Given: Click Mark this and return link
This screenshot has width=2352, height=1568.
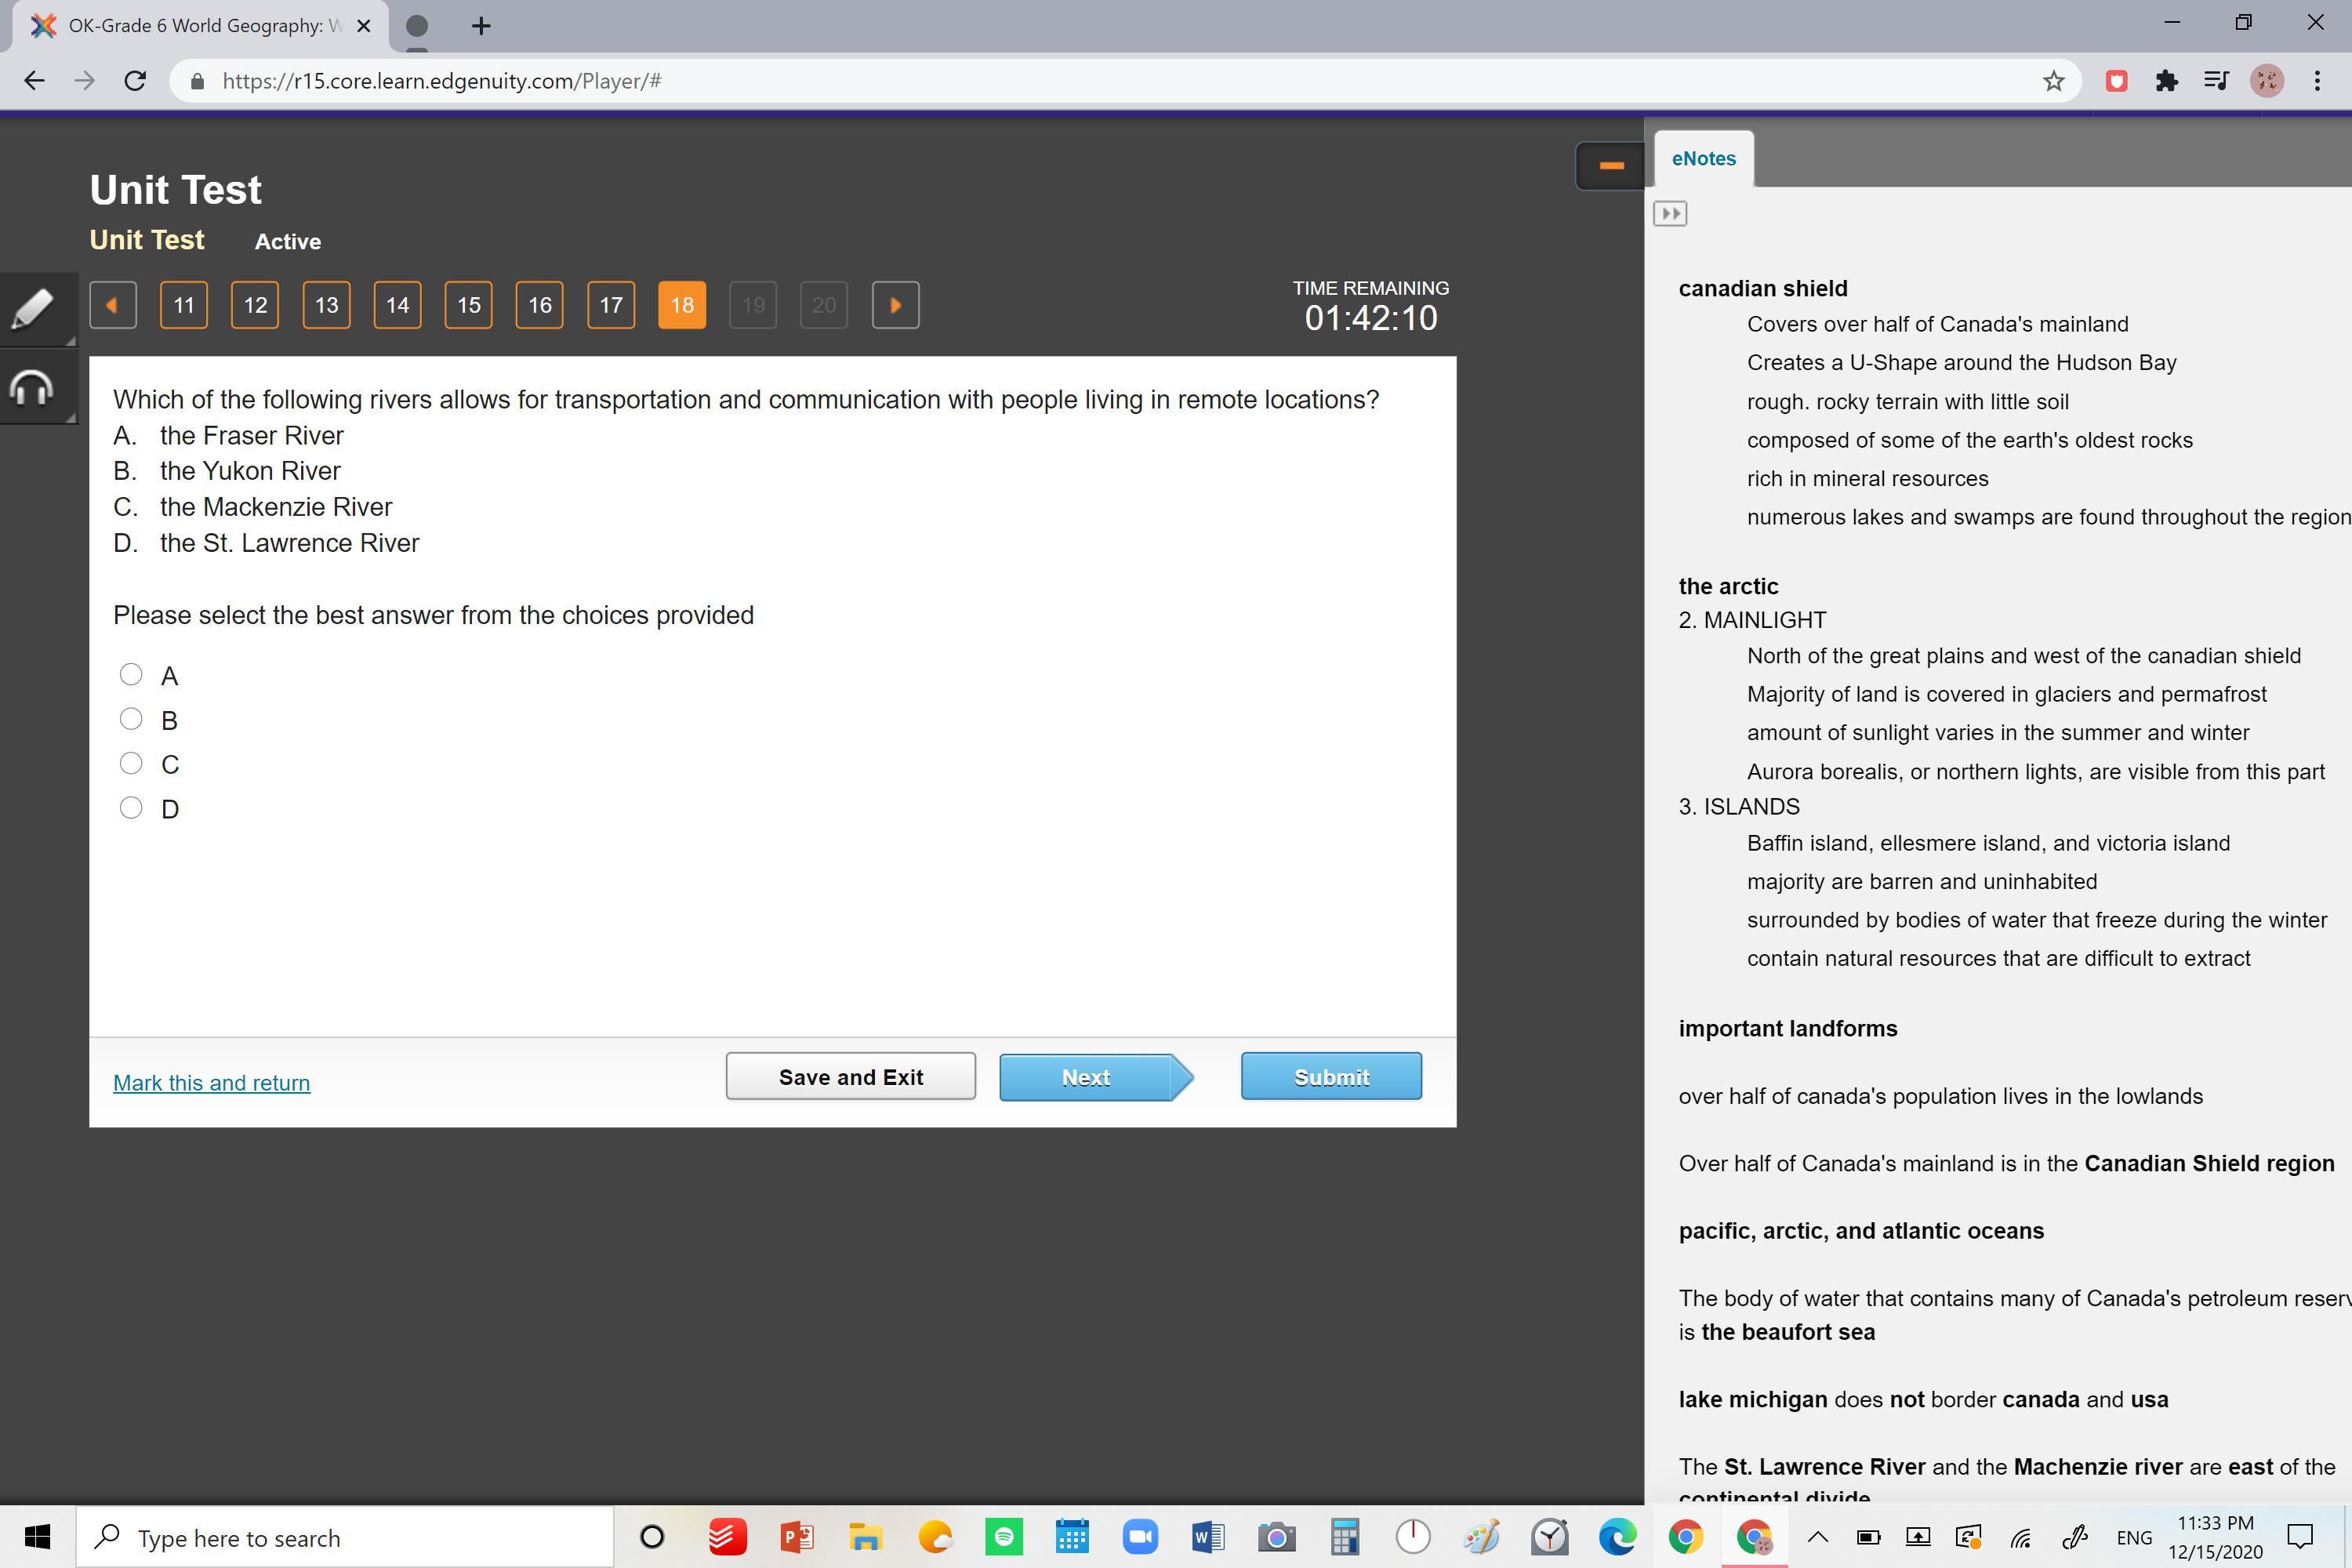Looking at the screenshot, I should [x=211, y=1083].
